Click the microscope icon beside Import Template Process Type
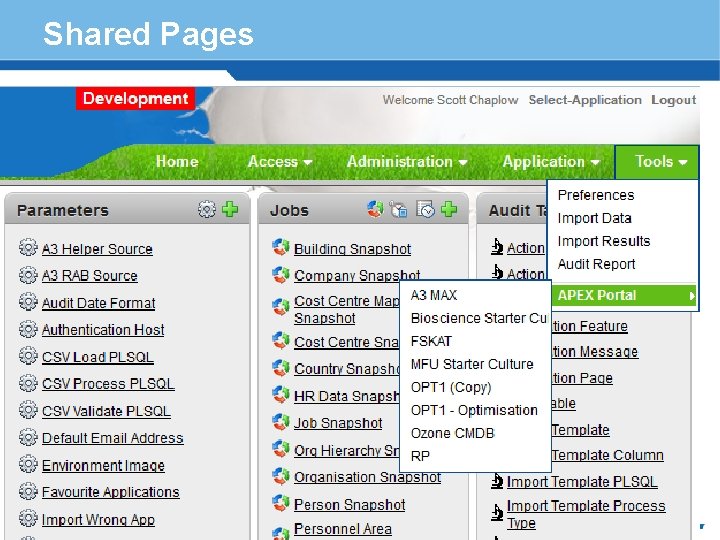 pyautogui.click(x=497, y=512)
